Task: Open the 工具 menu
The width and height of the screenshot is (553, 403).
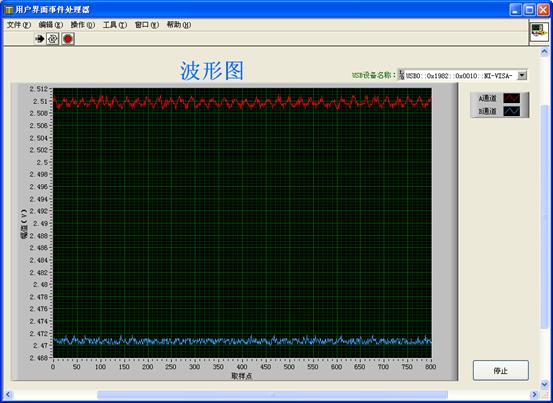Action: coord(115,25)
